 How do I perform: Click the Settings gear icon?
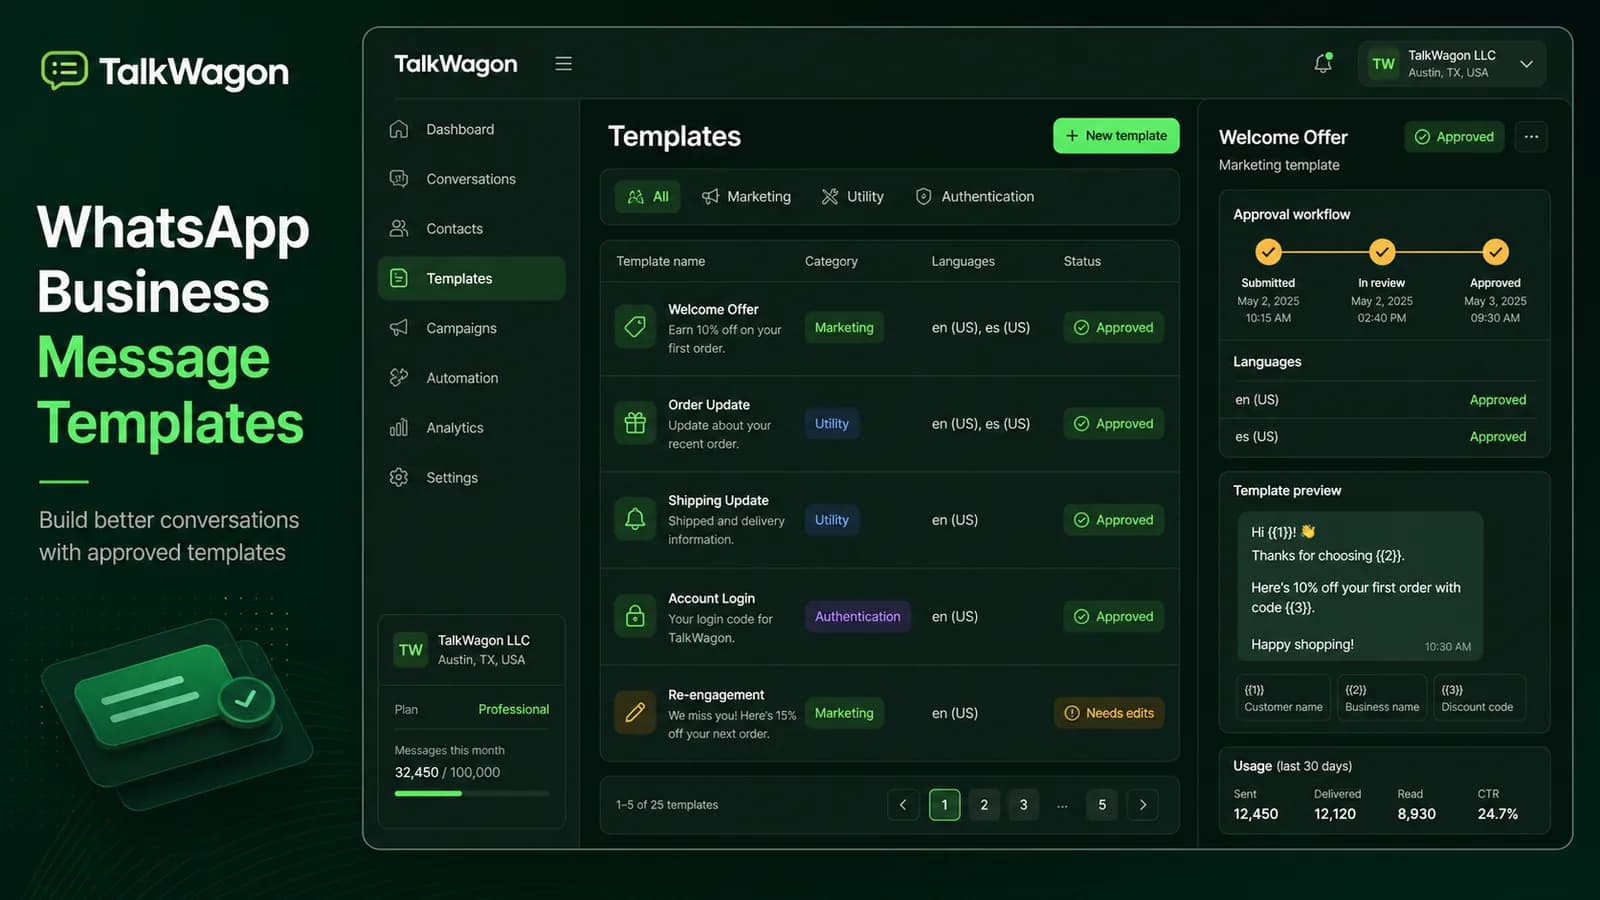(x=399, y=477)
